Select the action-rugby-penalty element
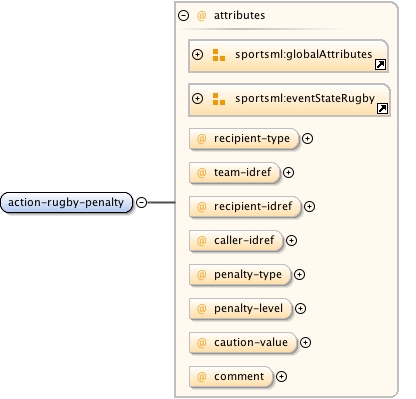Screen dimensions: 416x399 click(x=66, y=202)
